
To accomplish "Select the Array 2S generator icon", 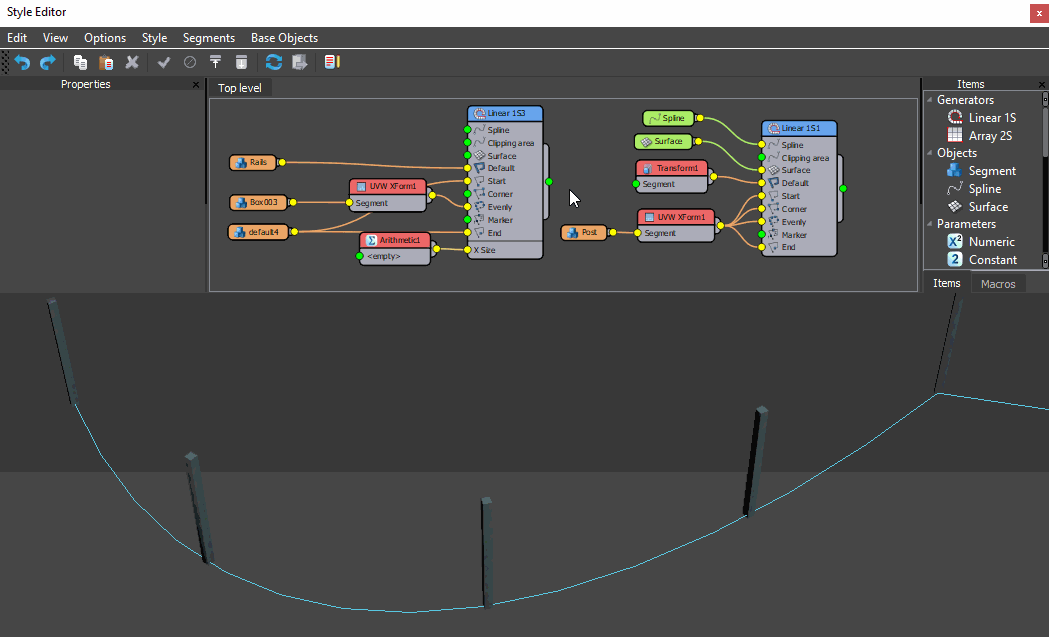I will [x=957, y=135].
